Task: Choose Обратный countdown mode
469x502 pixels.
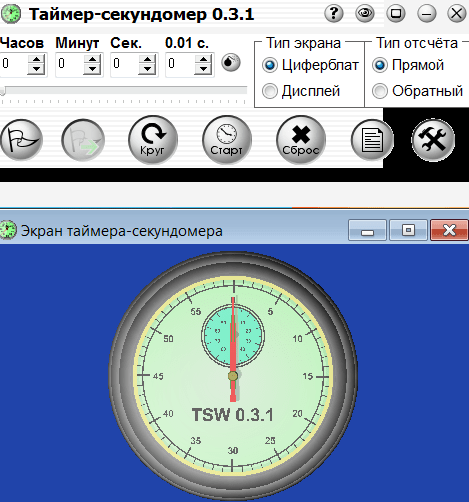Action: 418,91
